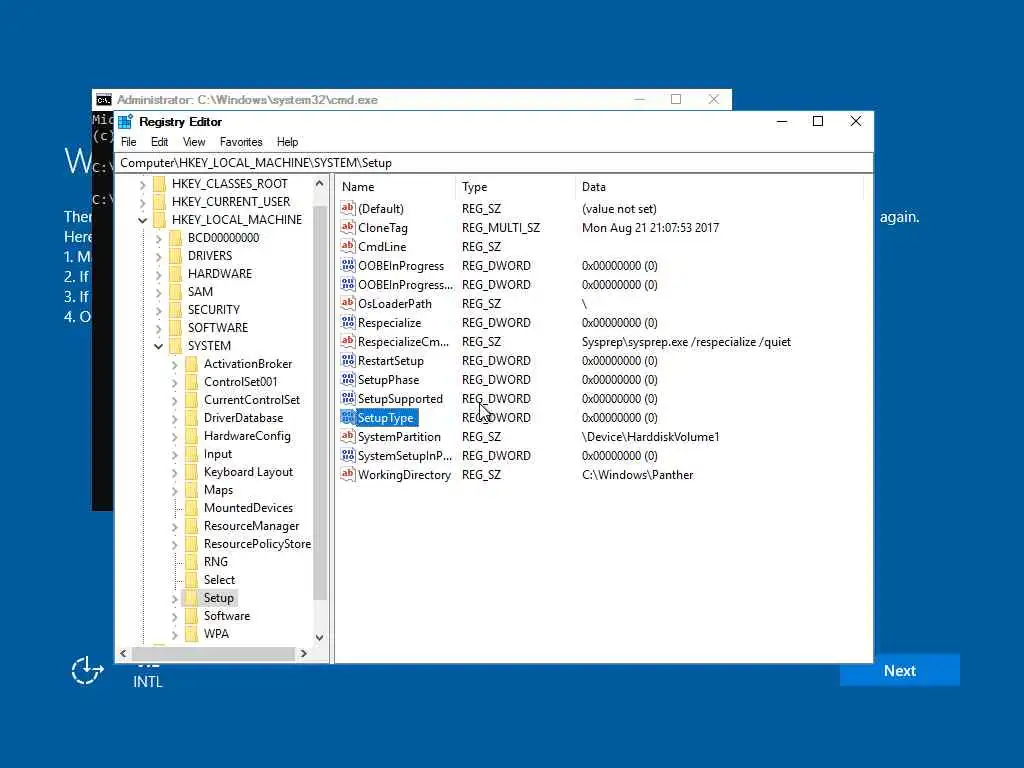Click the tree horizontal scroll right arrow
1024x768 pixels.
tap(304, 653)
